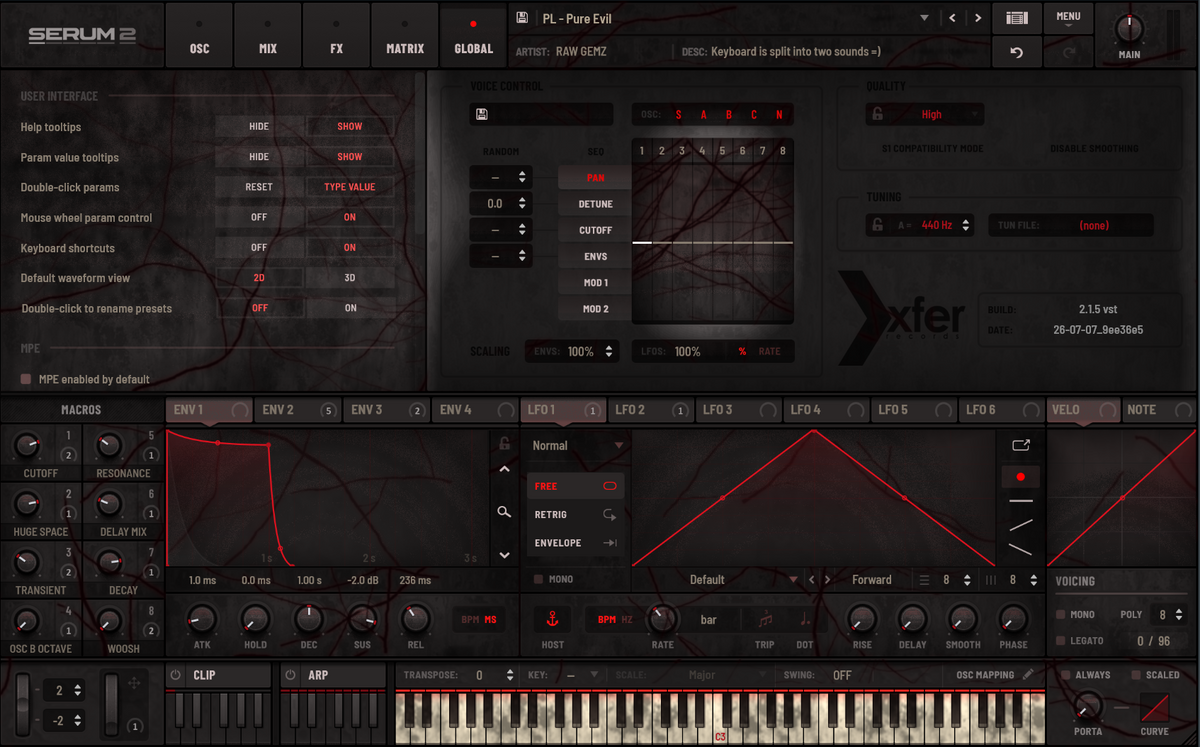Screen dimensions: 1200x747
Task: Click the Voice Control save icon
Action: (482, 115)
